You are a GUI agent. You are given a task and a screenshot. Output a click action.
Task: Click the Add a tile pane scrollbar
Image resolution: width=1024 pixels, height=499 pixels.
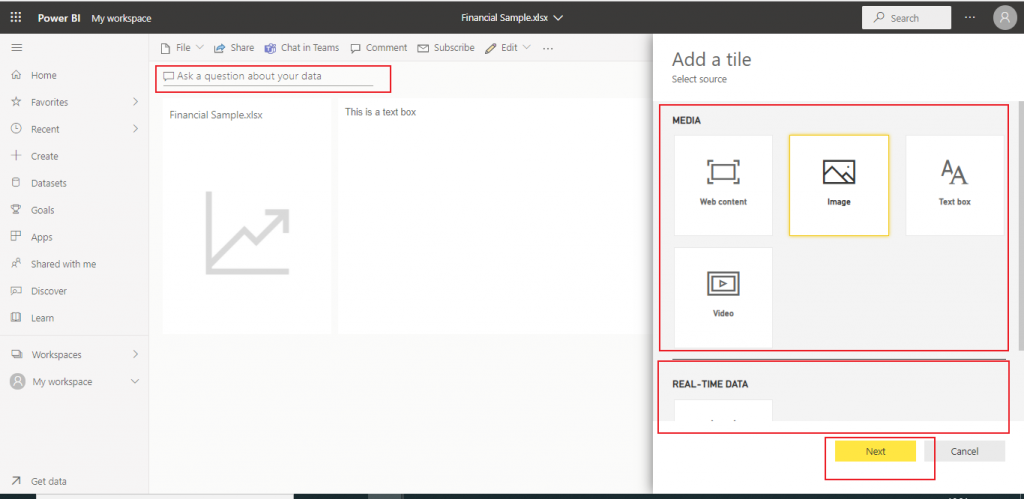[x=1020, y=225]
